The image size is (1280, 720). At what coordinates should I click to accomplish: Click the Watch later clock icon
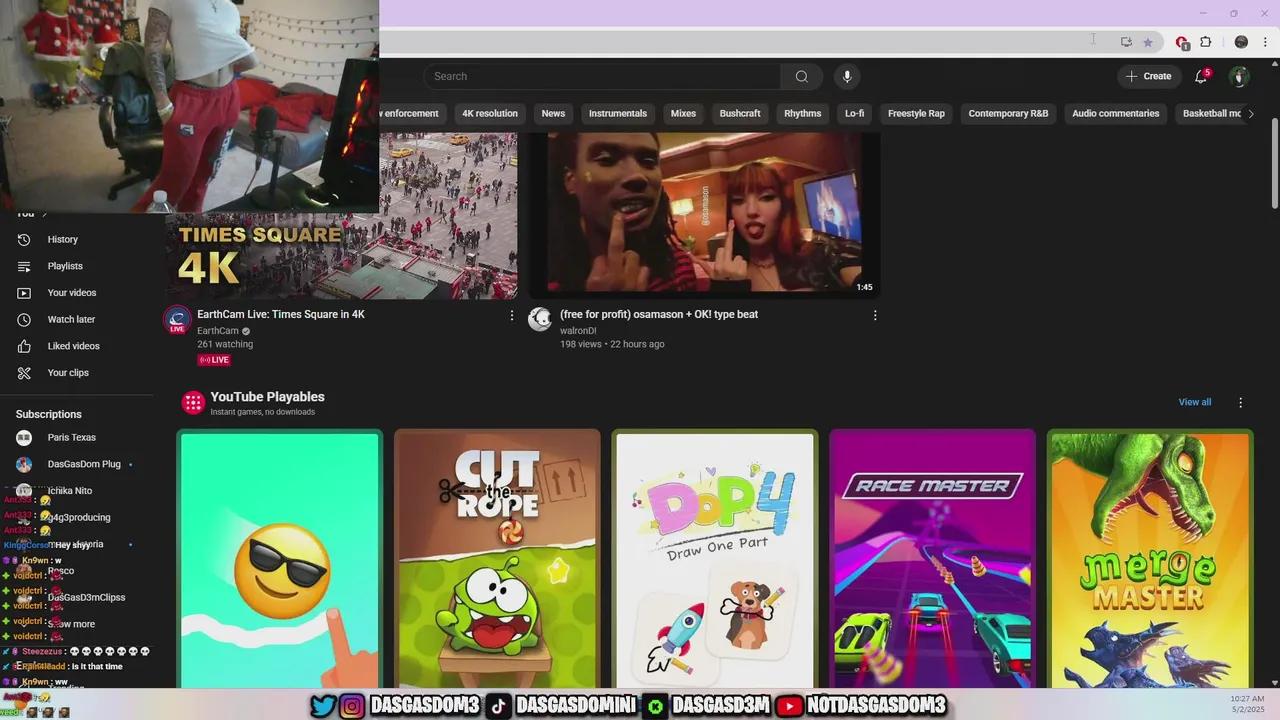pyautogui.click(x=25, y=319)
